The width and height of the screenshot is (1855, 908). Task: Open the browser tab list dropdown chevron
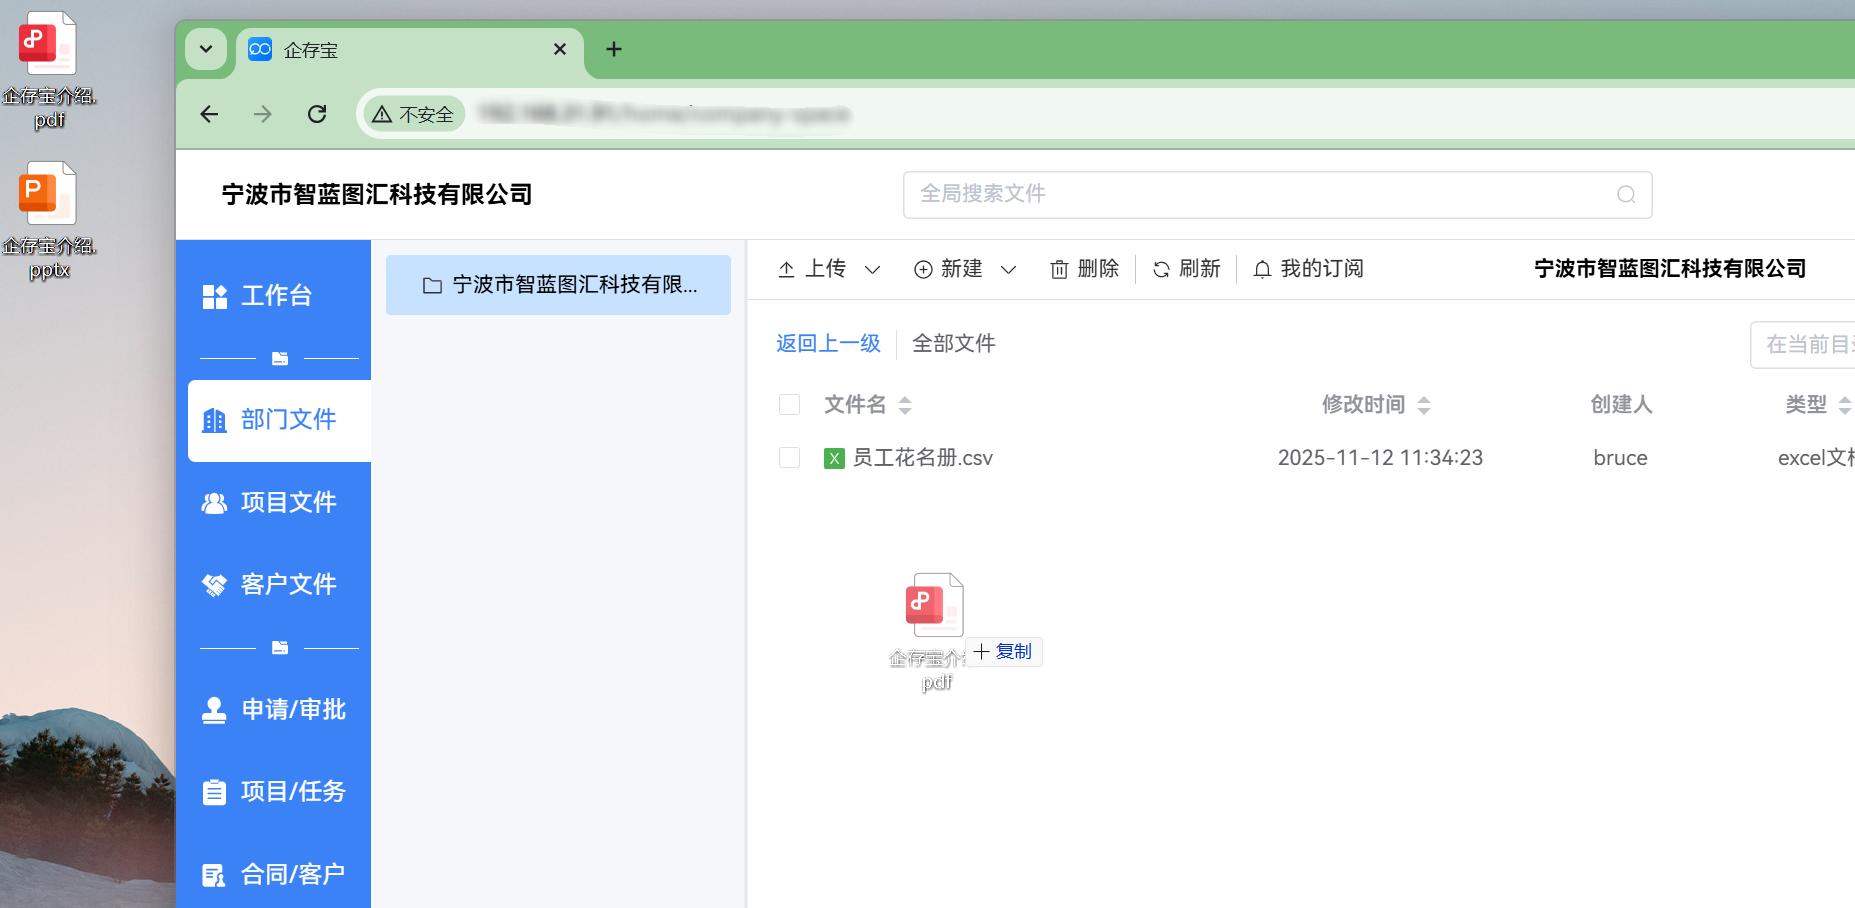click(x=206, y=49)
